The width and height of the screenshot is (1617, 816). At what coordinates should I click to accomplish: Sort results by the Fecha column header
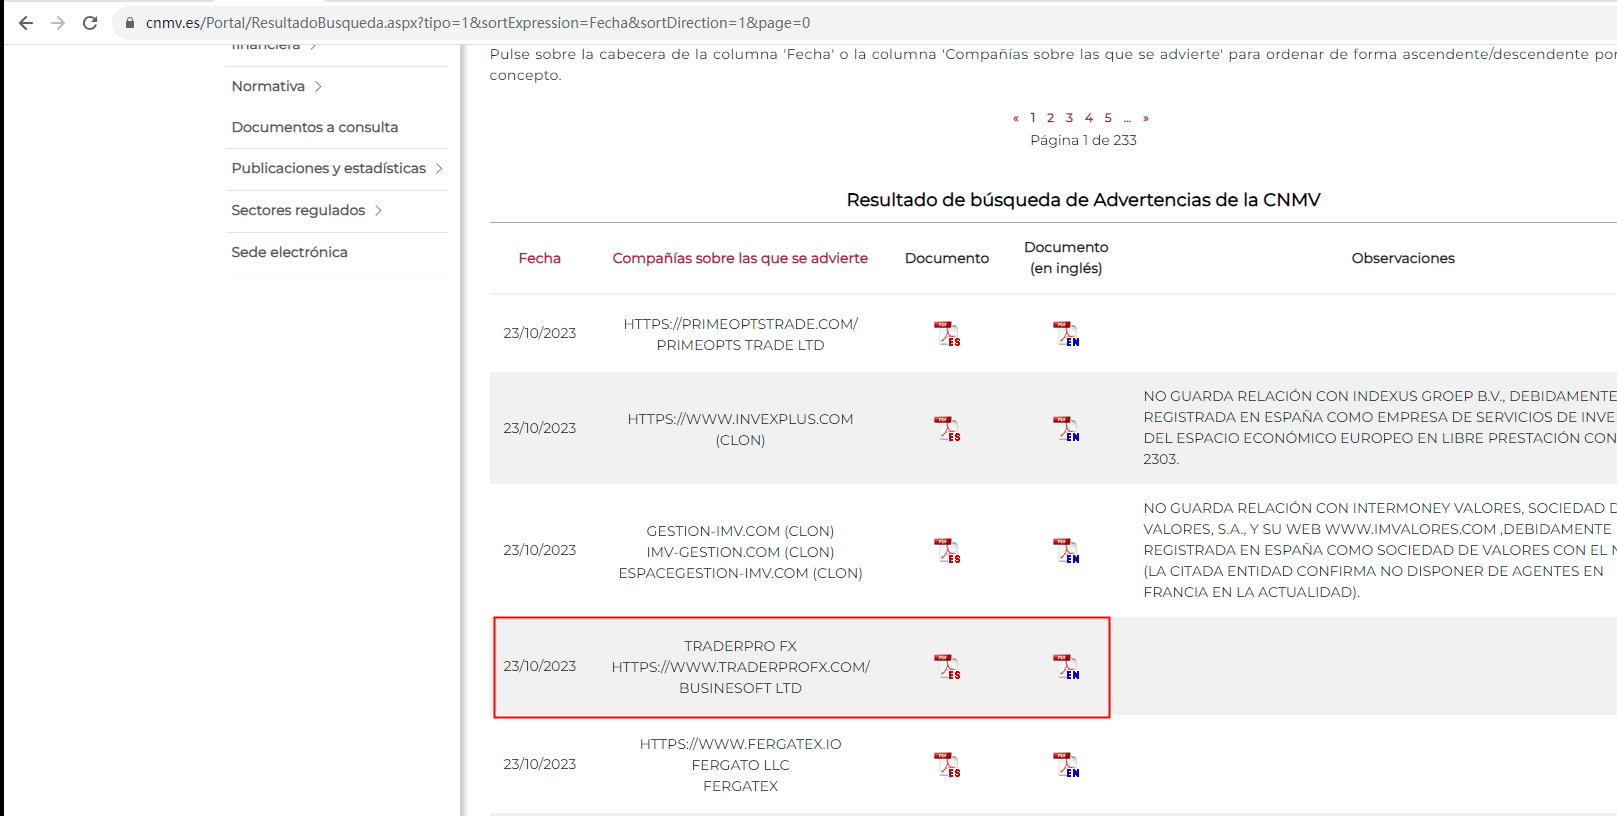(x=540, y=258)
